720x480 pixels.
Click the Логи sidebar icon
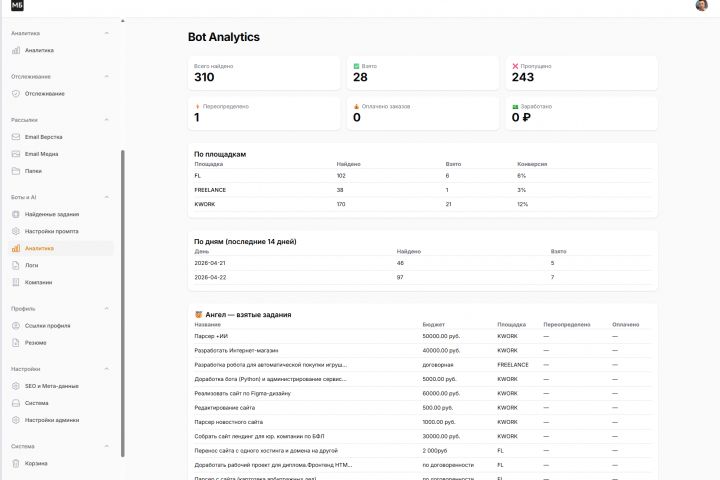16,265
